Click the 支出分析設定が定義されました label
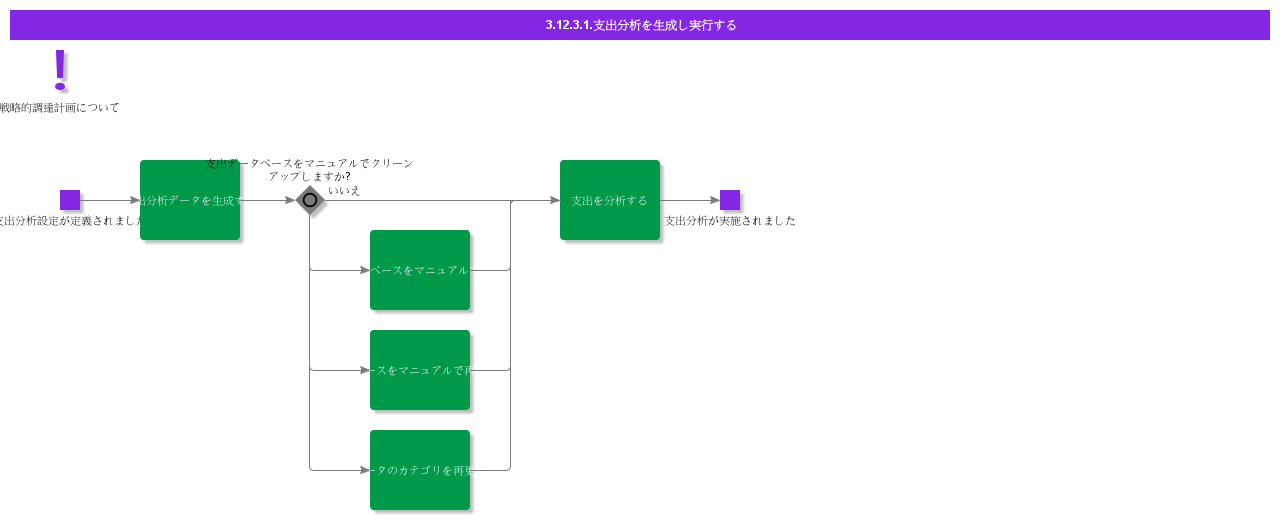 pos(72,220)
